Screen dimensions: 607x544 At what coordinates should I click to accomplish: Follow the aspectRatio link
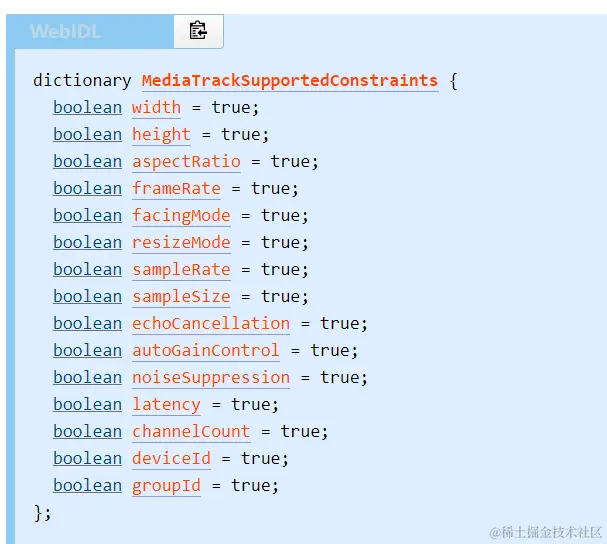coord(186,162)
